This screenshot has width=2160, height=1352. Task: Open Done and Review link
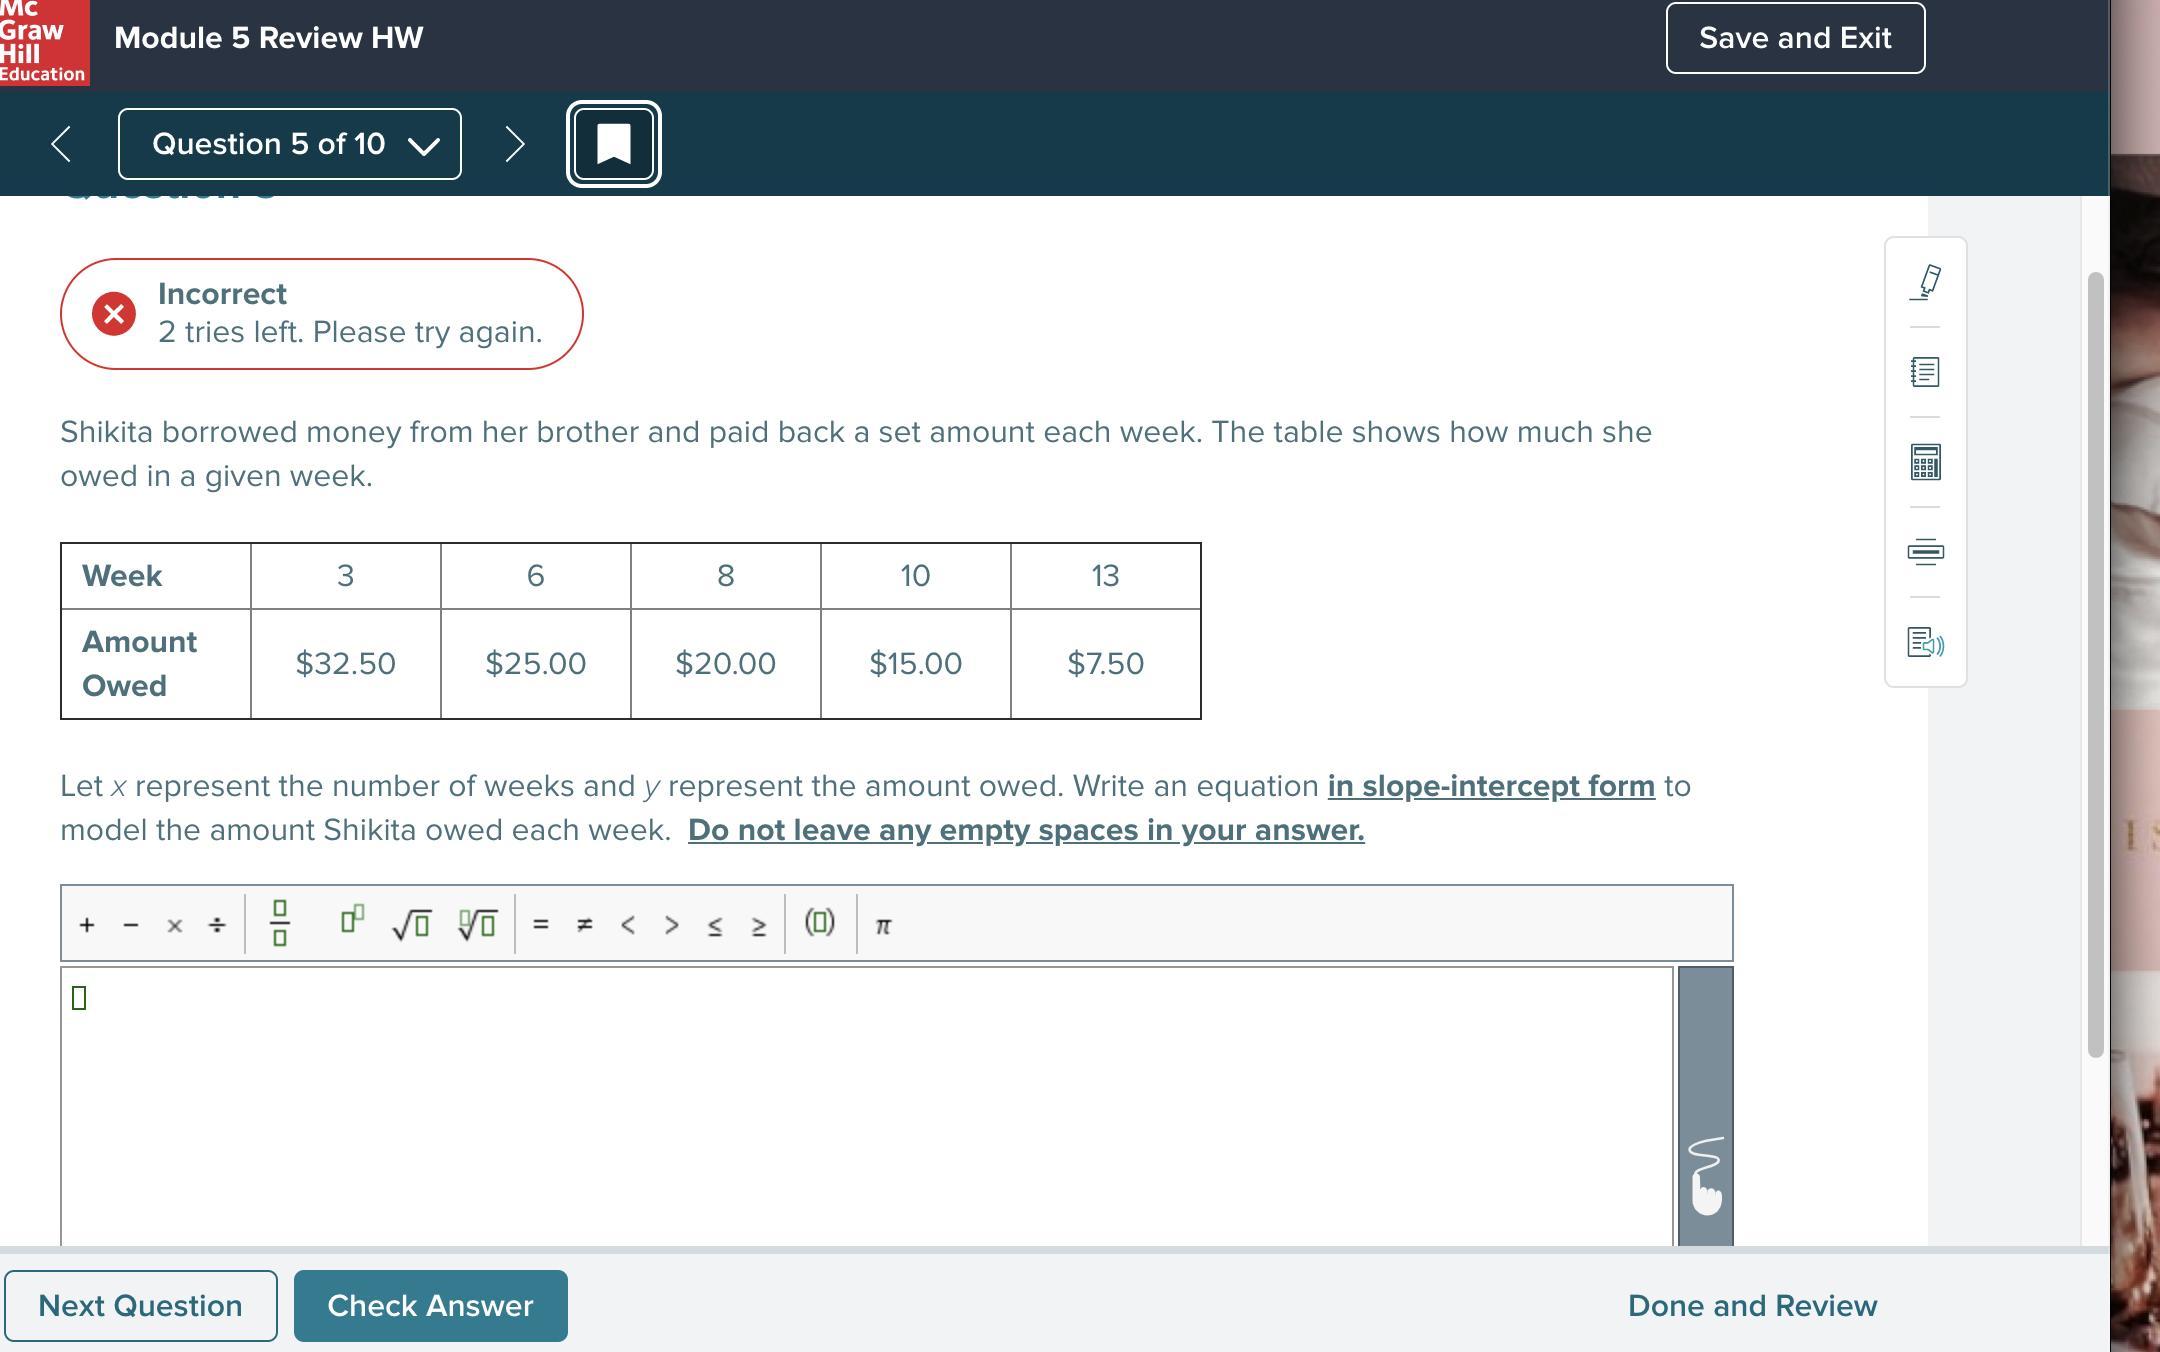click(1752, 1306)
